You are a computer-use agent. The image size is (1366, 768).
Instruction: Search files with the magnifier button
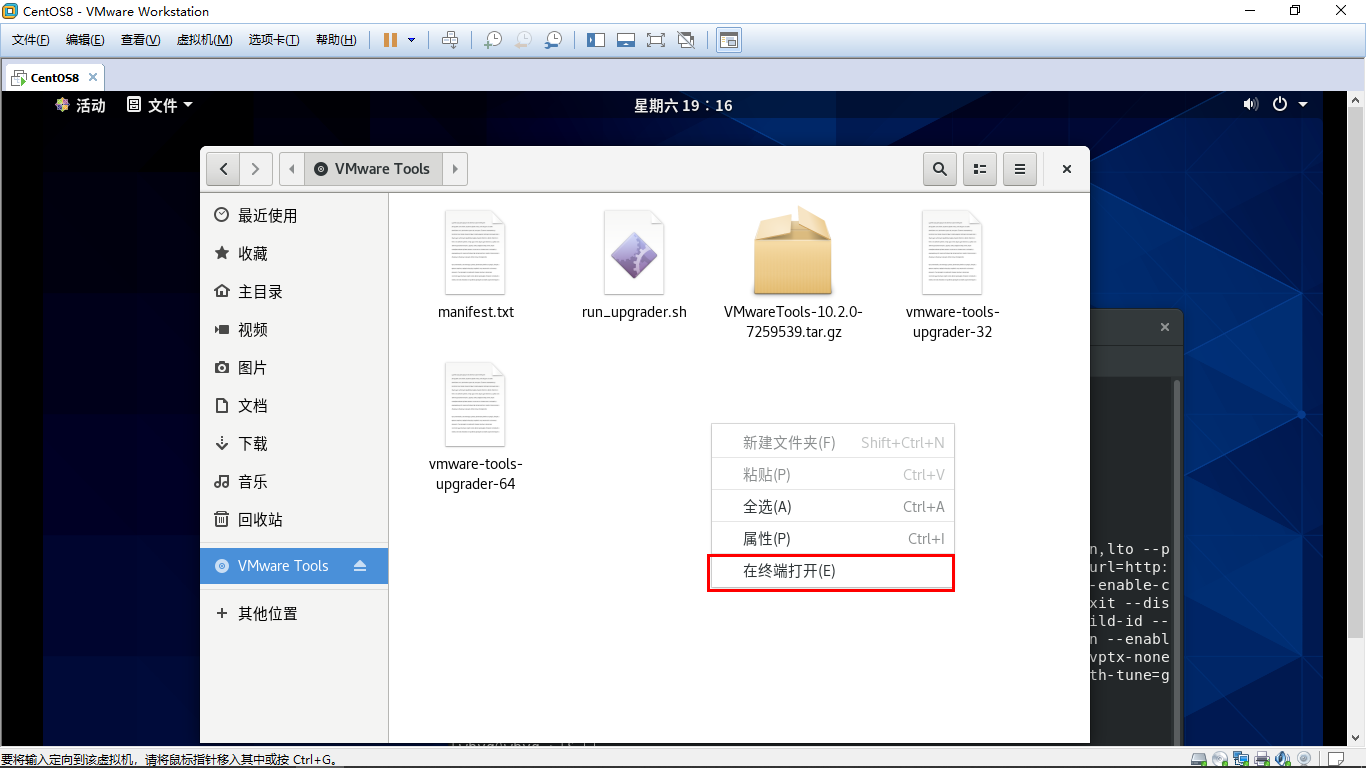pyautogui.click(x=939, y=169)
